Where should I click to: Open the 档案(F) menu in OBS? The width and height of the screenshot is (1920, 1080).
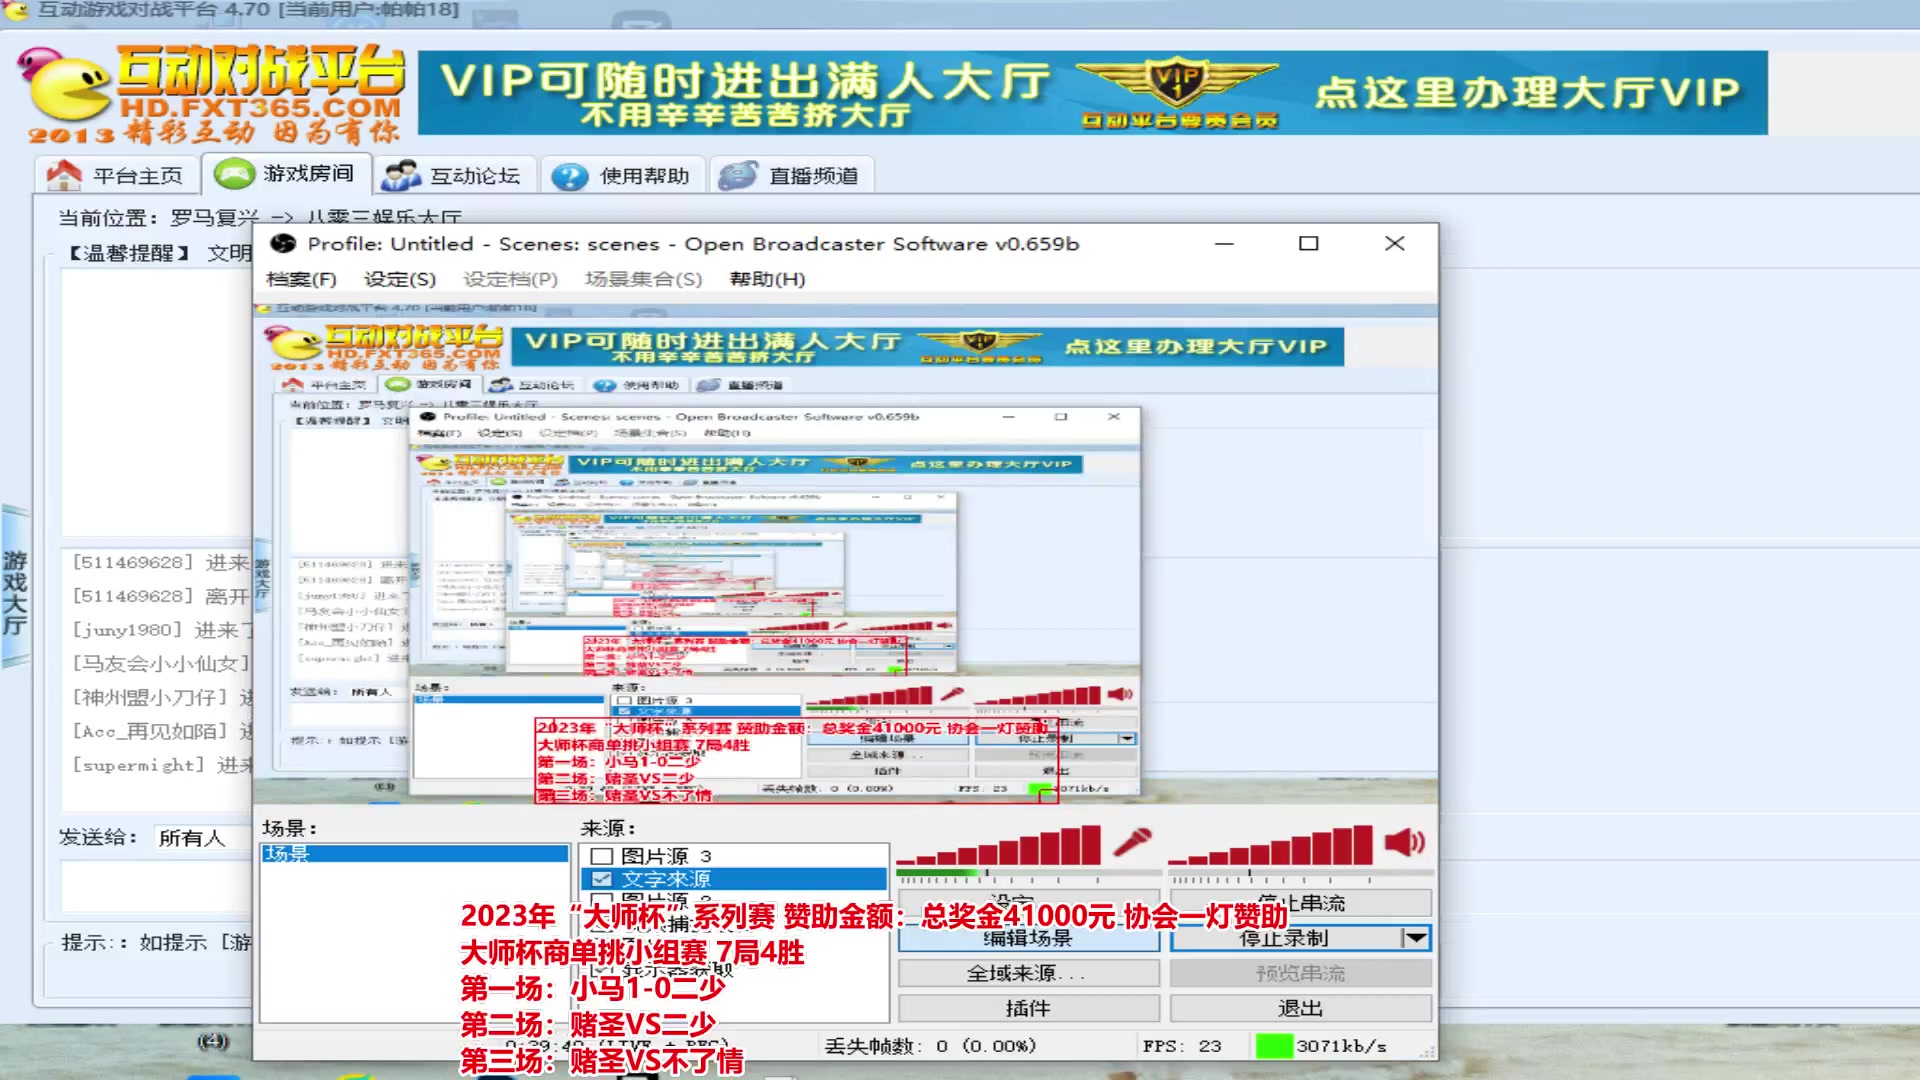coord(301,279)
